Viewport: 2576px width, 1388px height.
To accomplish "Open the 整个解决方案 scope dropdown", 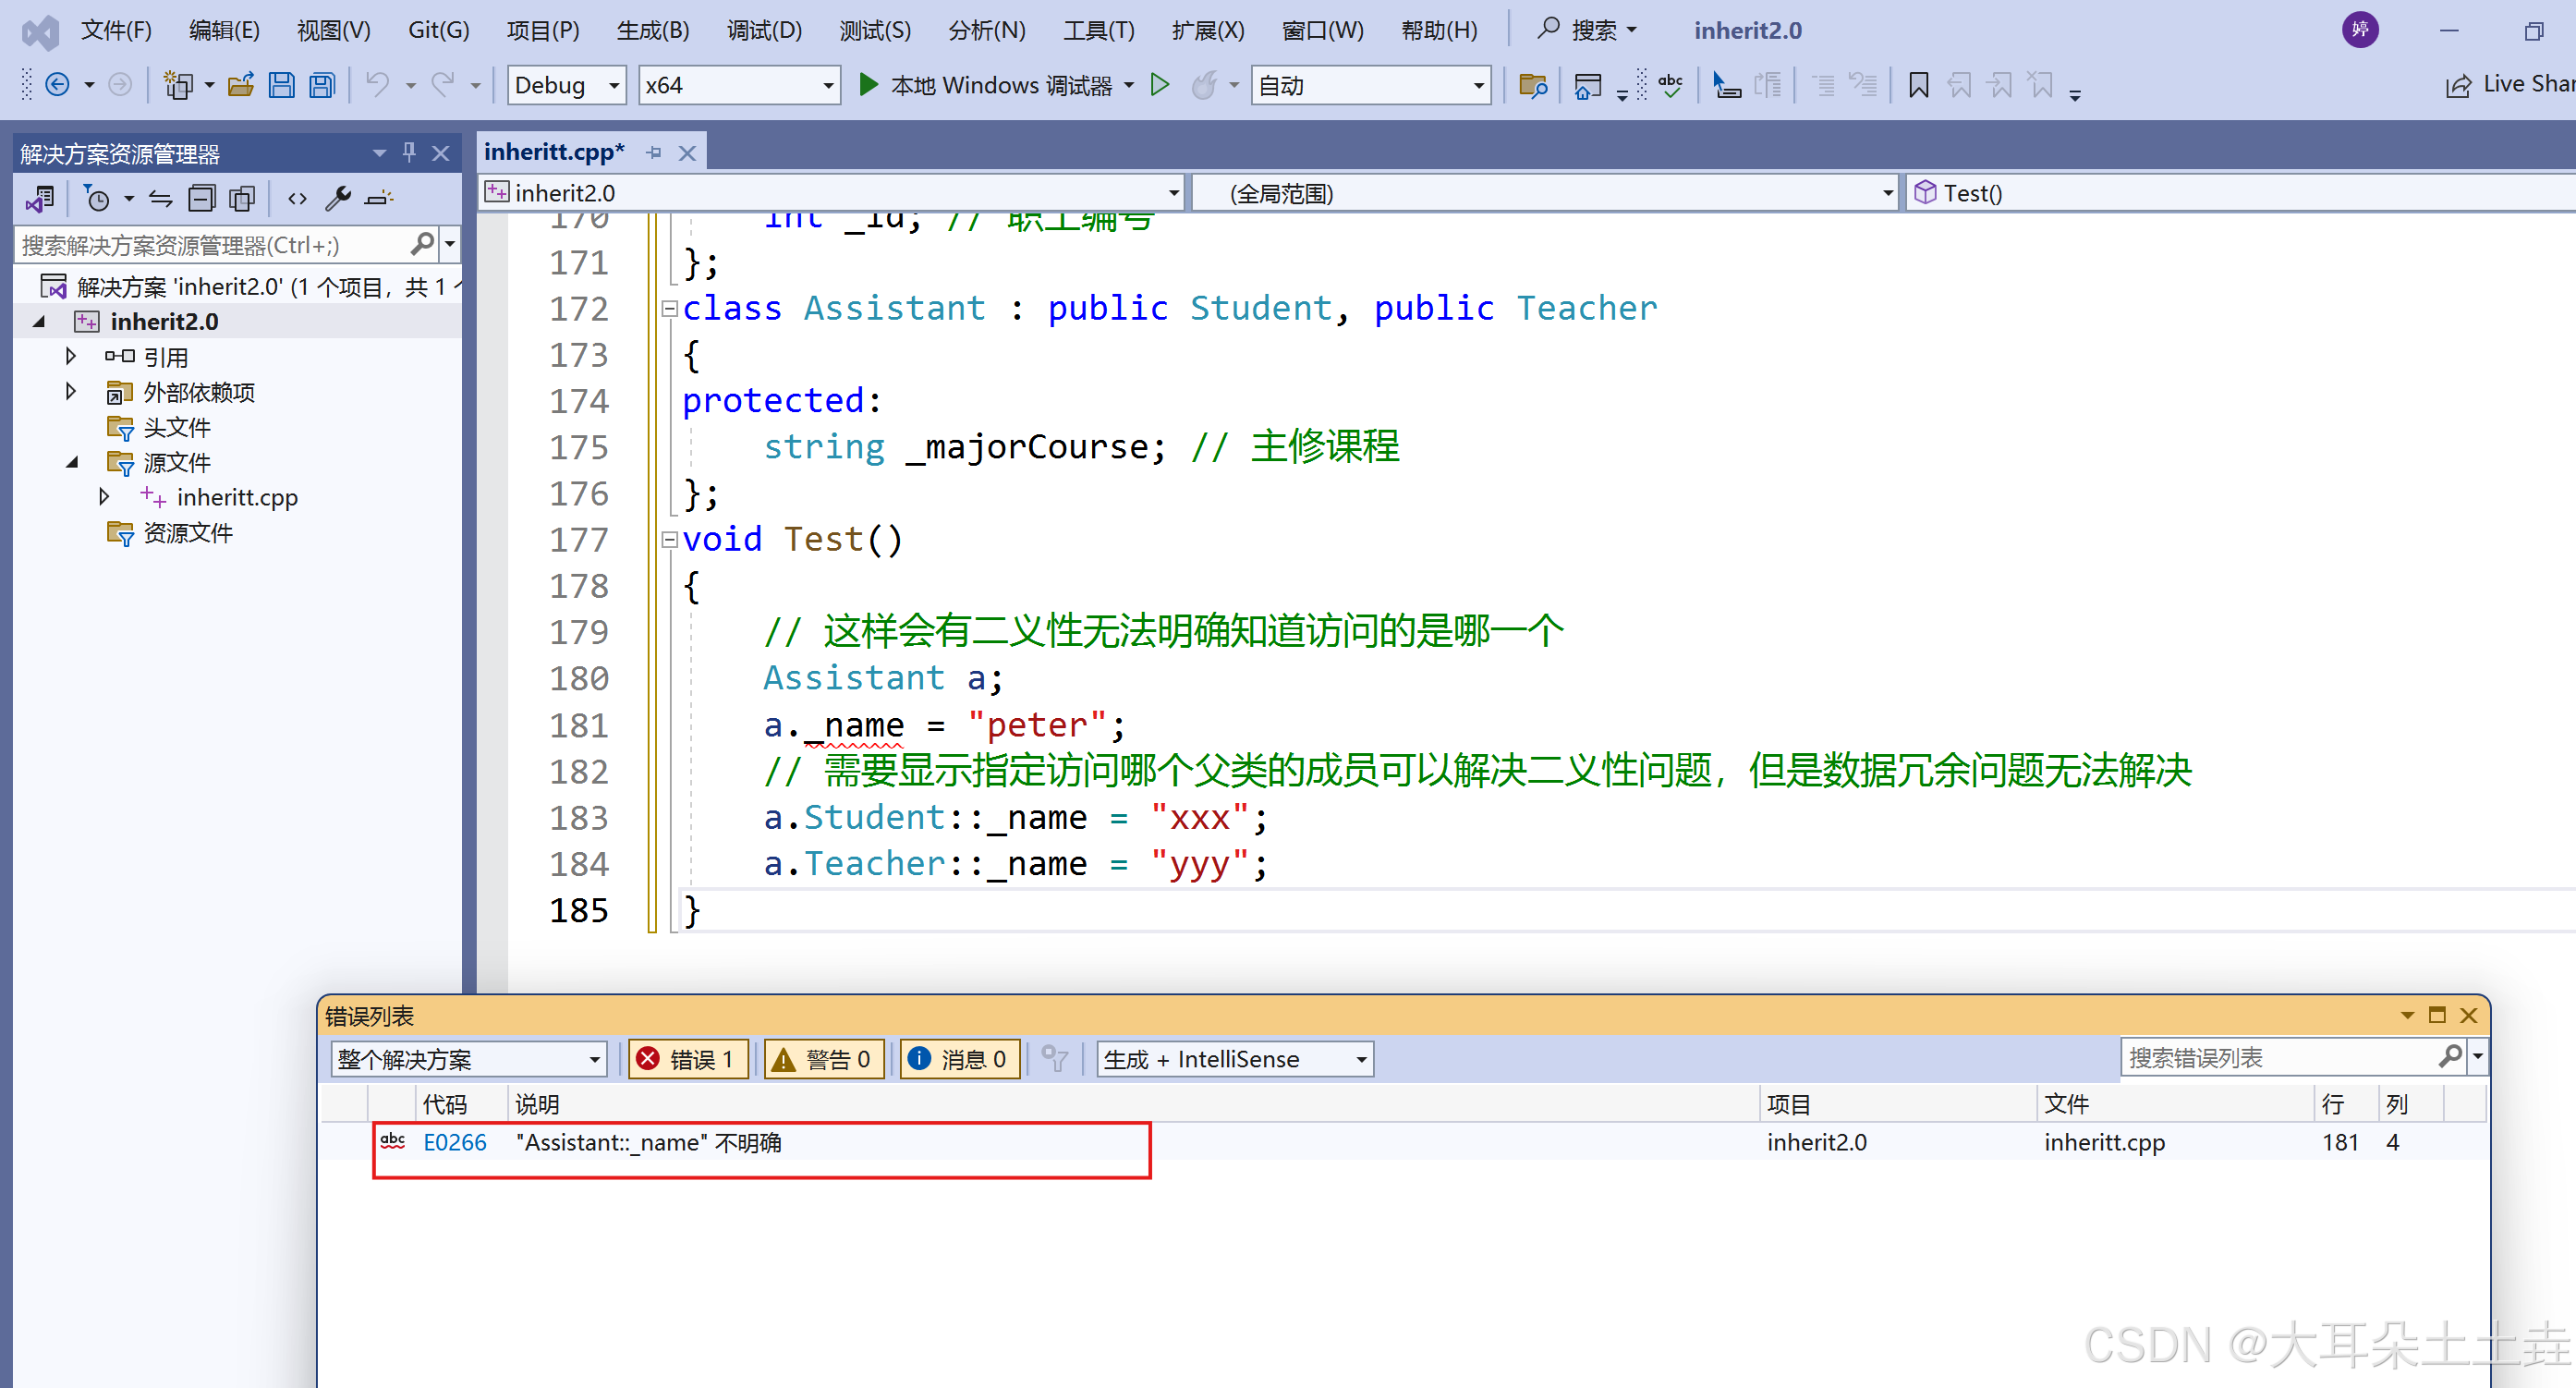I will tap(469, 1059).
